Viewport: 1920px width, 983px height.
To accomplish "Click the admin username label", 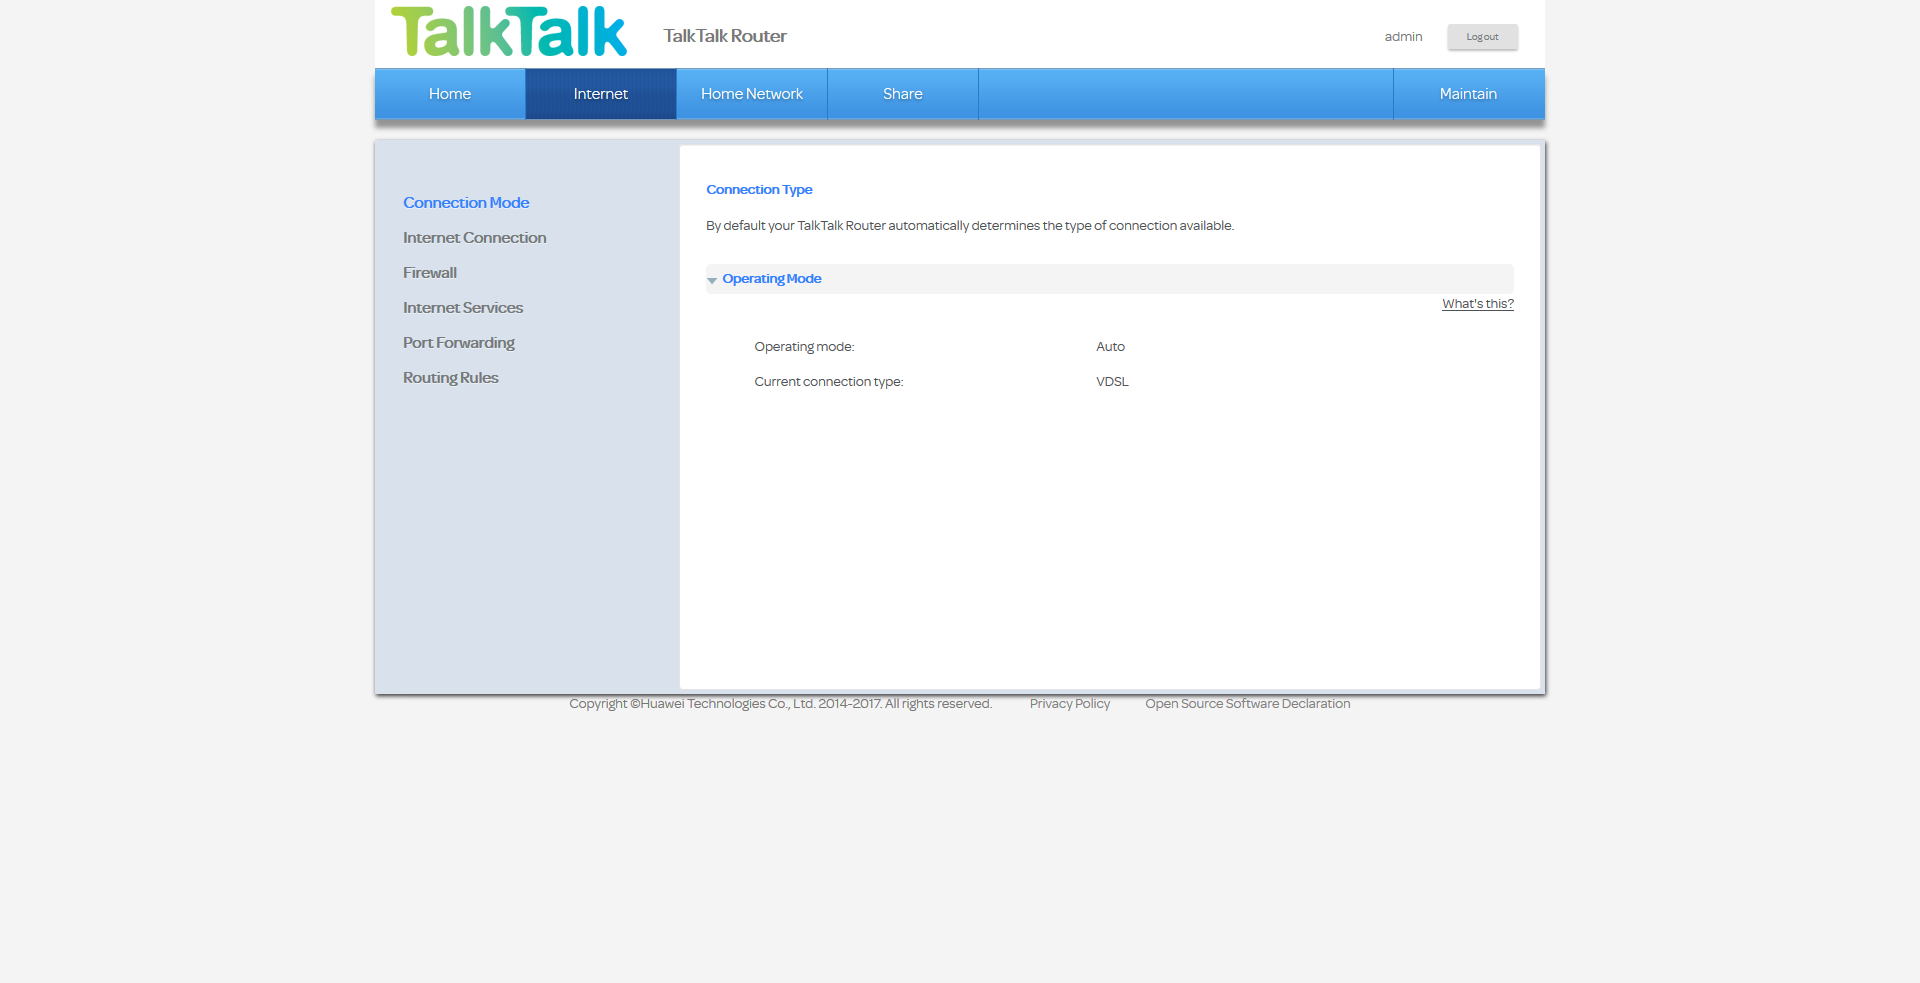I will [1403, 37].
